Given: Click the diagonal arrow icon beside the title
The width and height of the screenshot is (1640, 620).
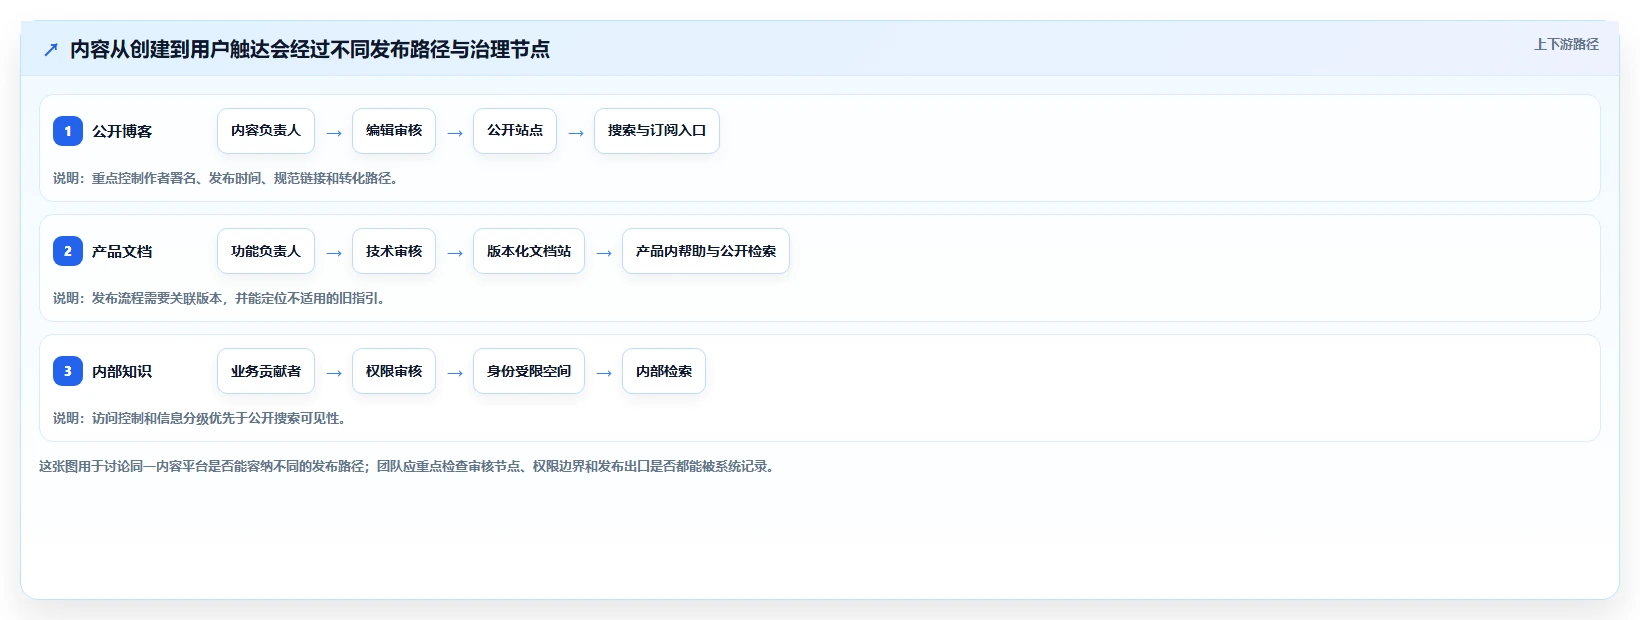Looking at the screenshot, I should pyautogui.click(x=51, y=49).
